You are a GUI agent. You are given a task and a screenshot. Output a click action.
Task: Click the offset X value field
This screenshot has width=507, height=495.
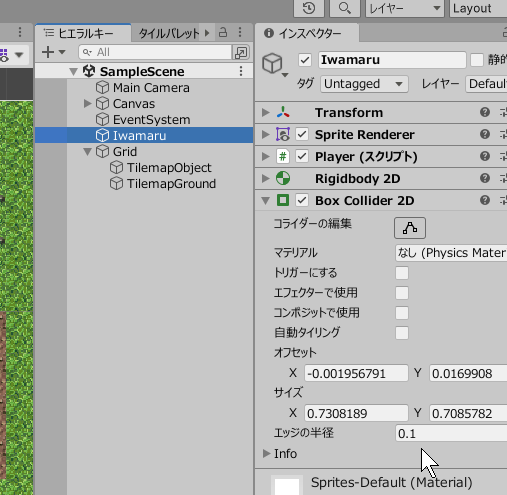pos(356,373)
